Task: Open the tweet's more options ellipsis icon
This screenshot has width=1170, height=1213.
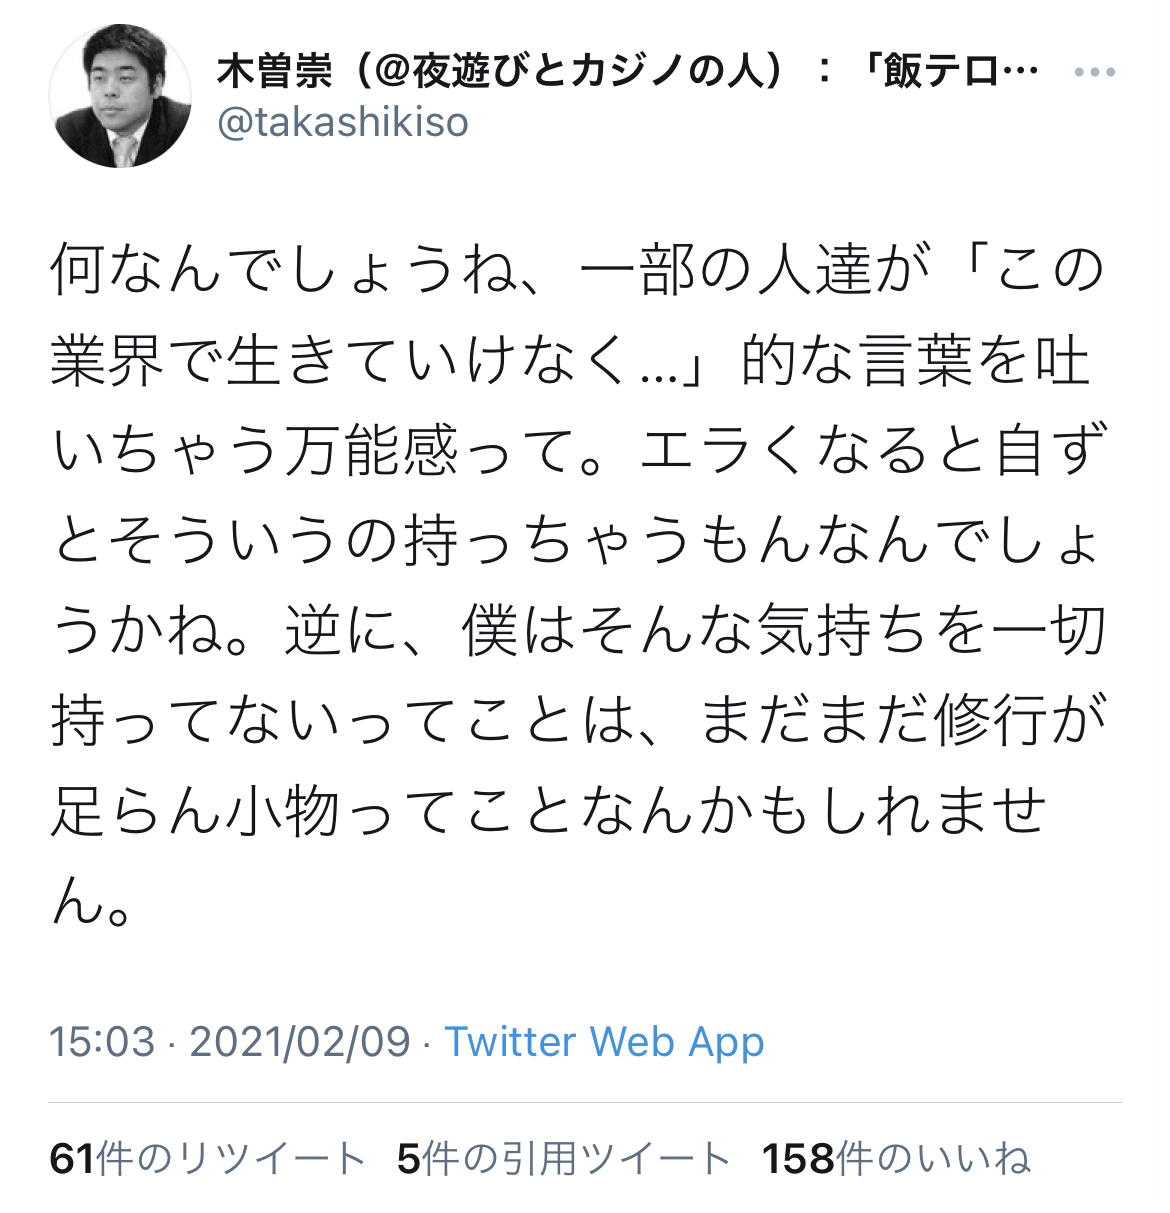Action: point(1095,73)
